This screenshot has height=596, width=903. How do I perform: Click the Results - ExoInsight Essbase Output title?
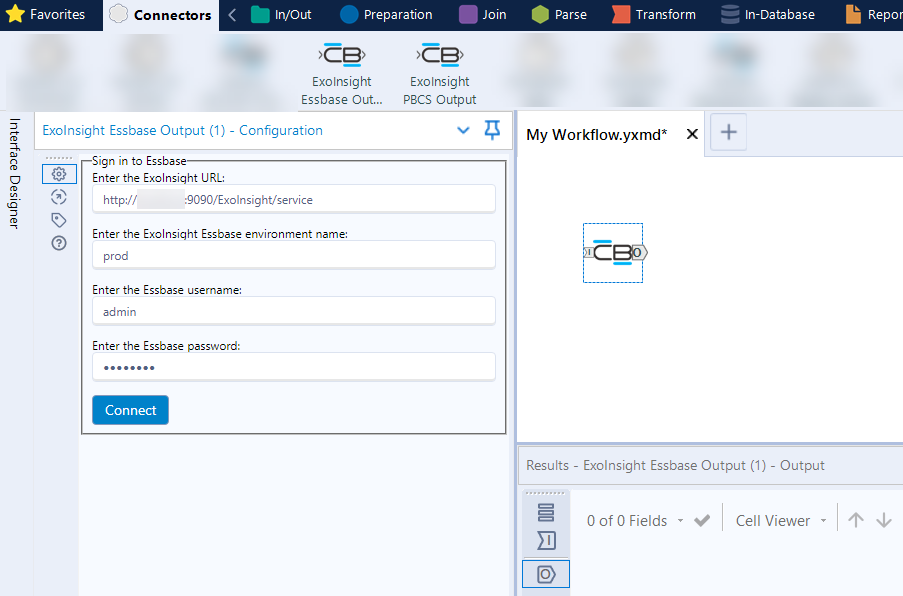[675, 465]
